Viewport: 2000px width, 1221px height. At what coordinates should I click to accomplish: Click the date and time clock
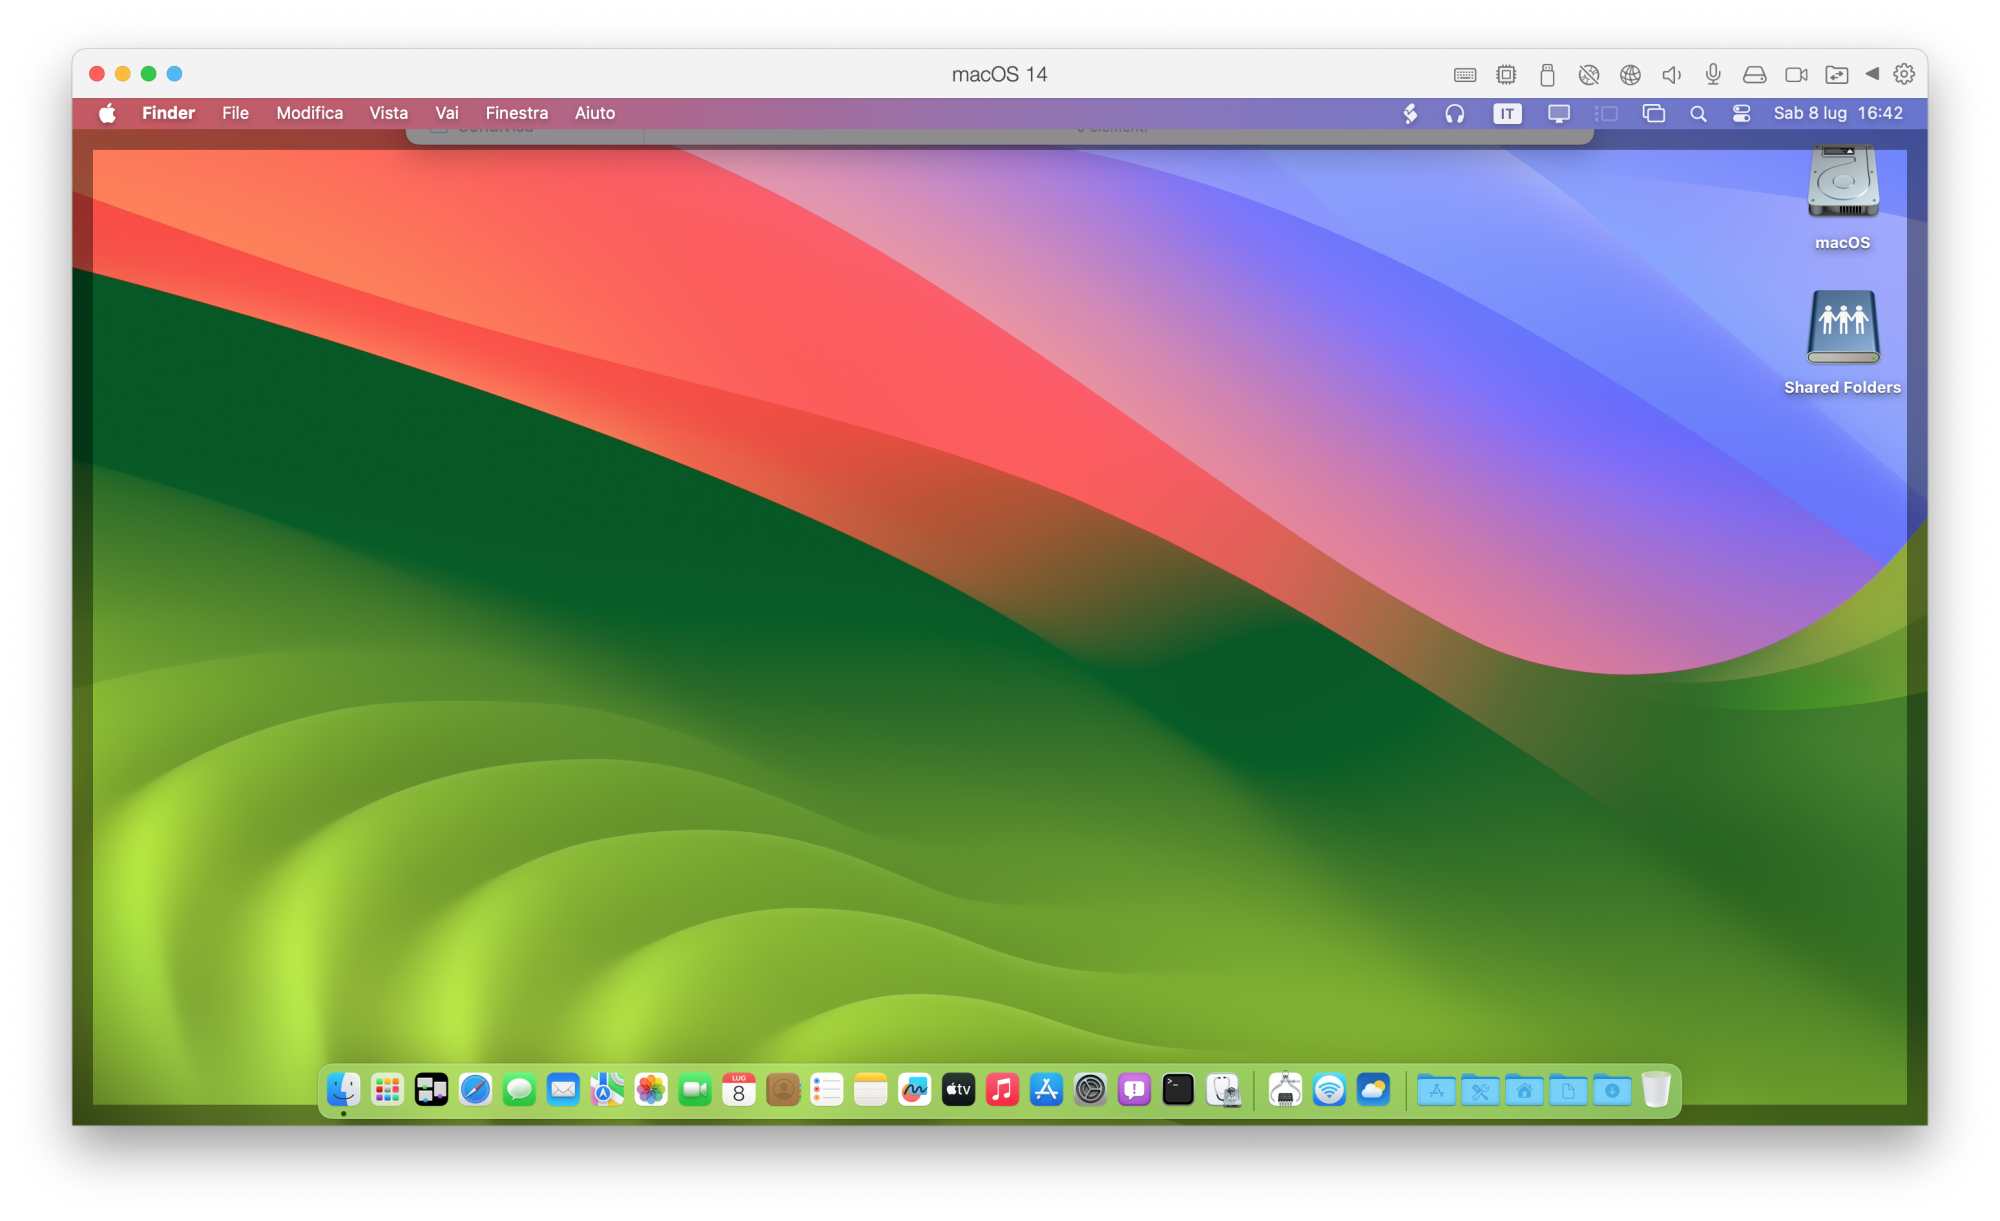(x=1837, y=114)
